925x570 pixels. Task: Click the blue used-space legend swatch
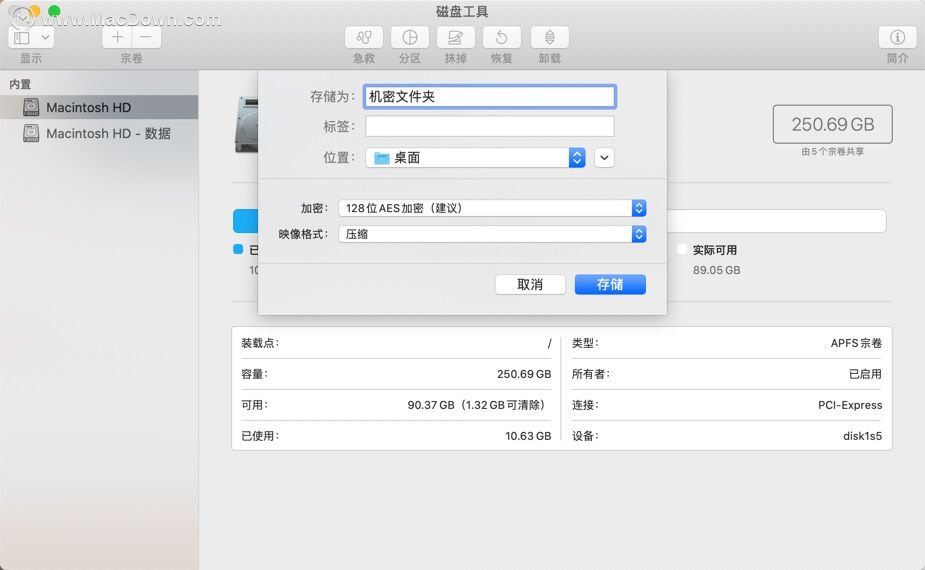(238, 250)
